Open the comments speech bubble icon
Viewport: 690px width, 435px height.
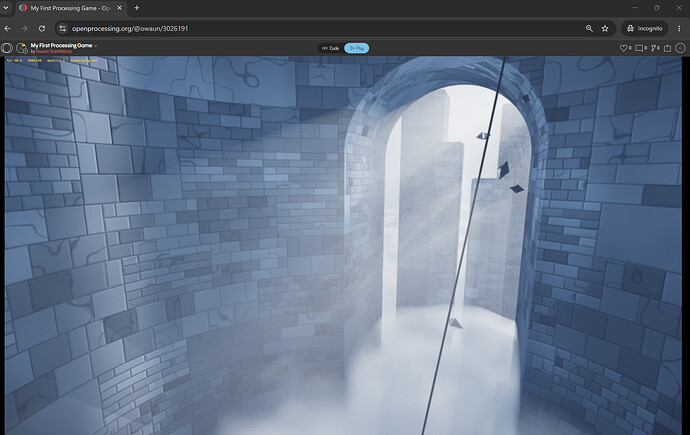(641, 48)
